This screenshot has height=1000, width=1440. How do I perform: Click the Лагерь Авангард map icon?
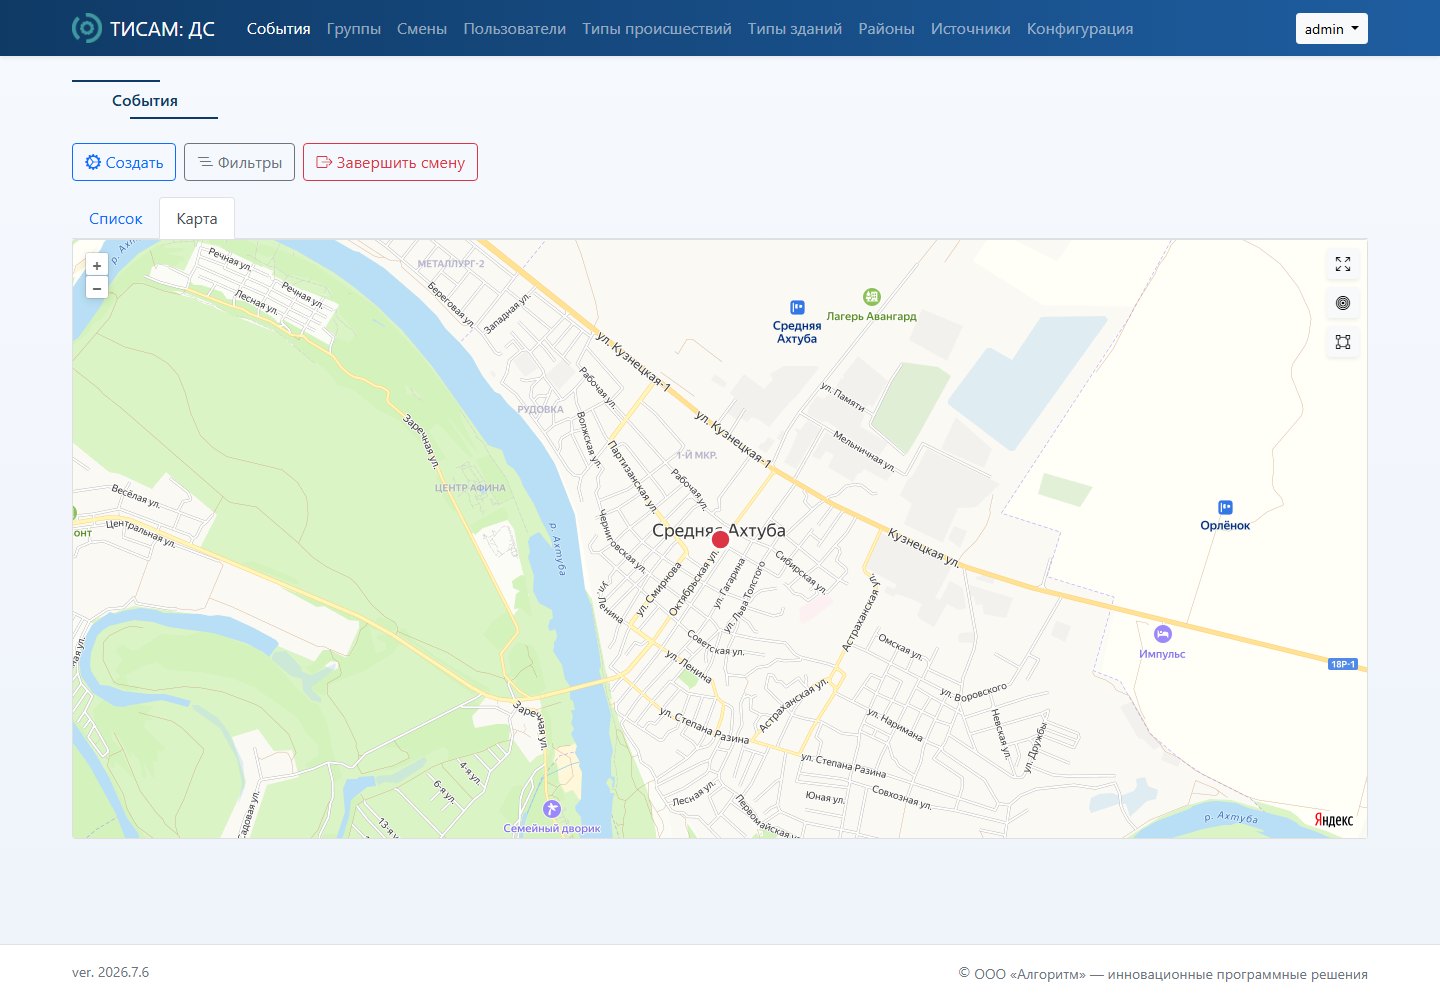[x=872, y=297]
